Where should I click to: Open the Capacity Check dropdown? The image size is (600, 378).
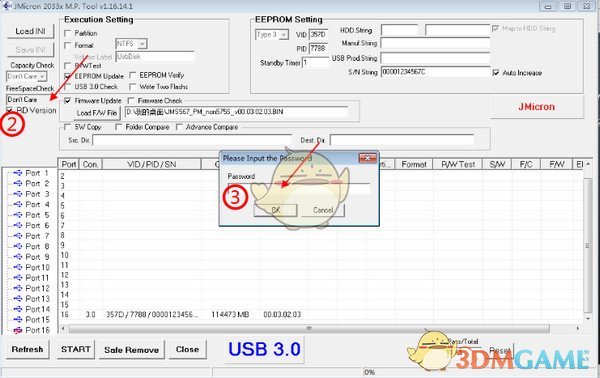[42, 77]
